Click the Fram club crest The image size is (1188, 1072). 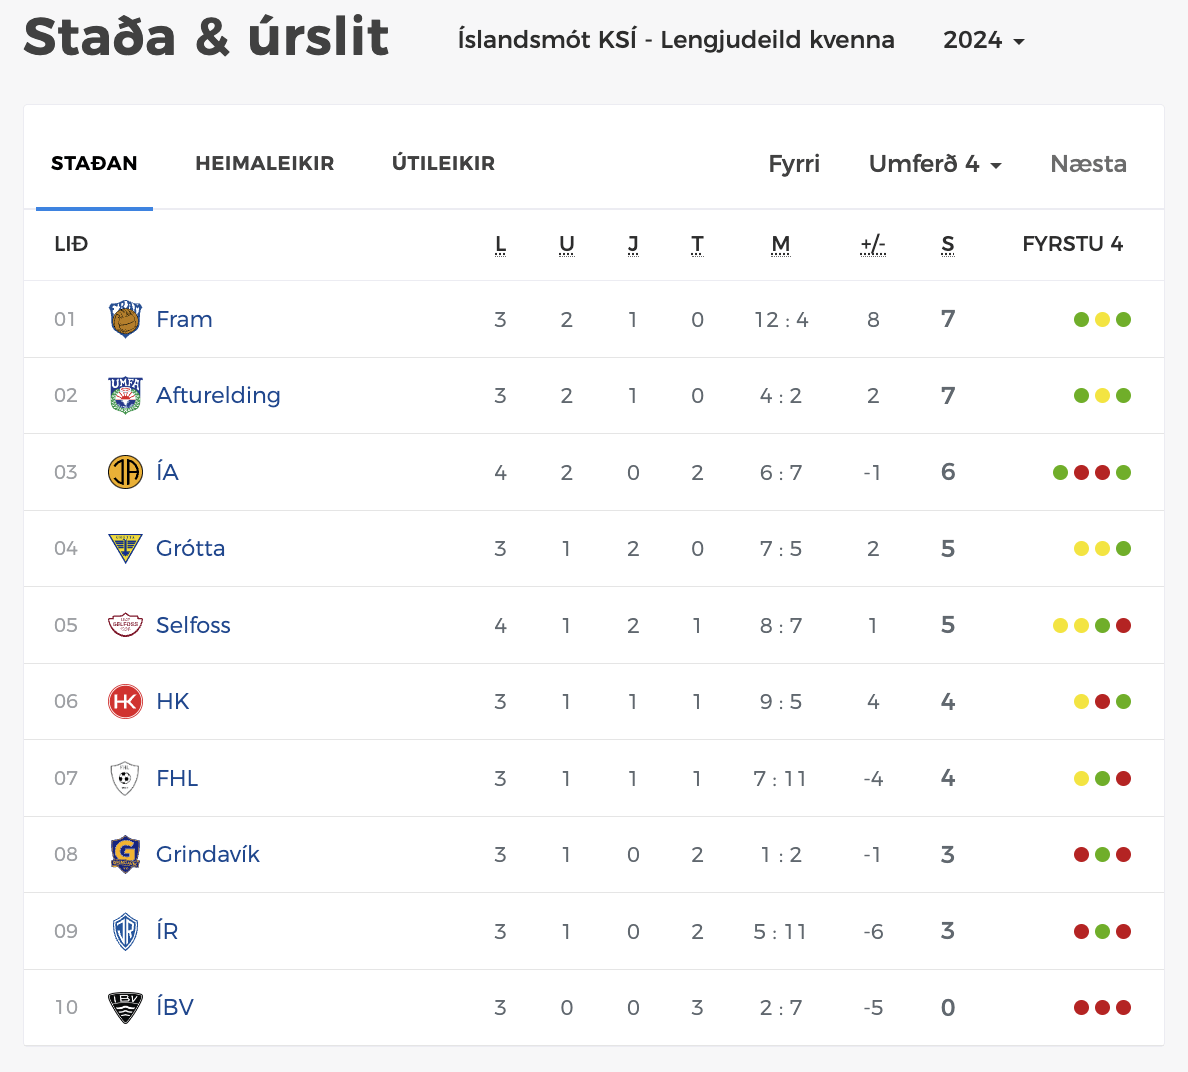pos(125,320)
